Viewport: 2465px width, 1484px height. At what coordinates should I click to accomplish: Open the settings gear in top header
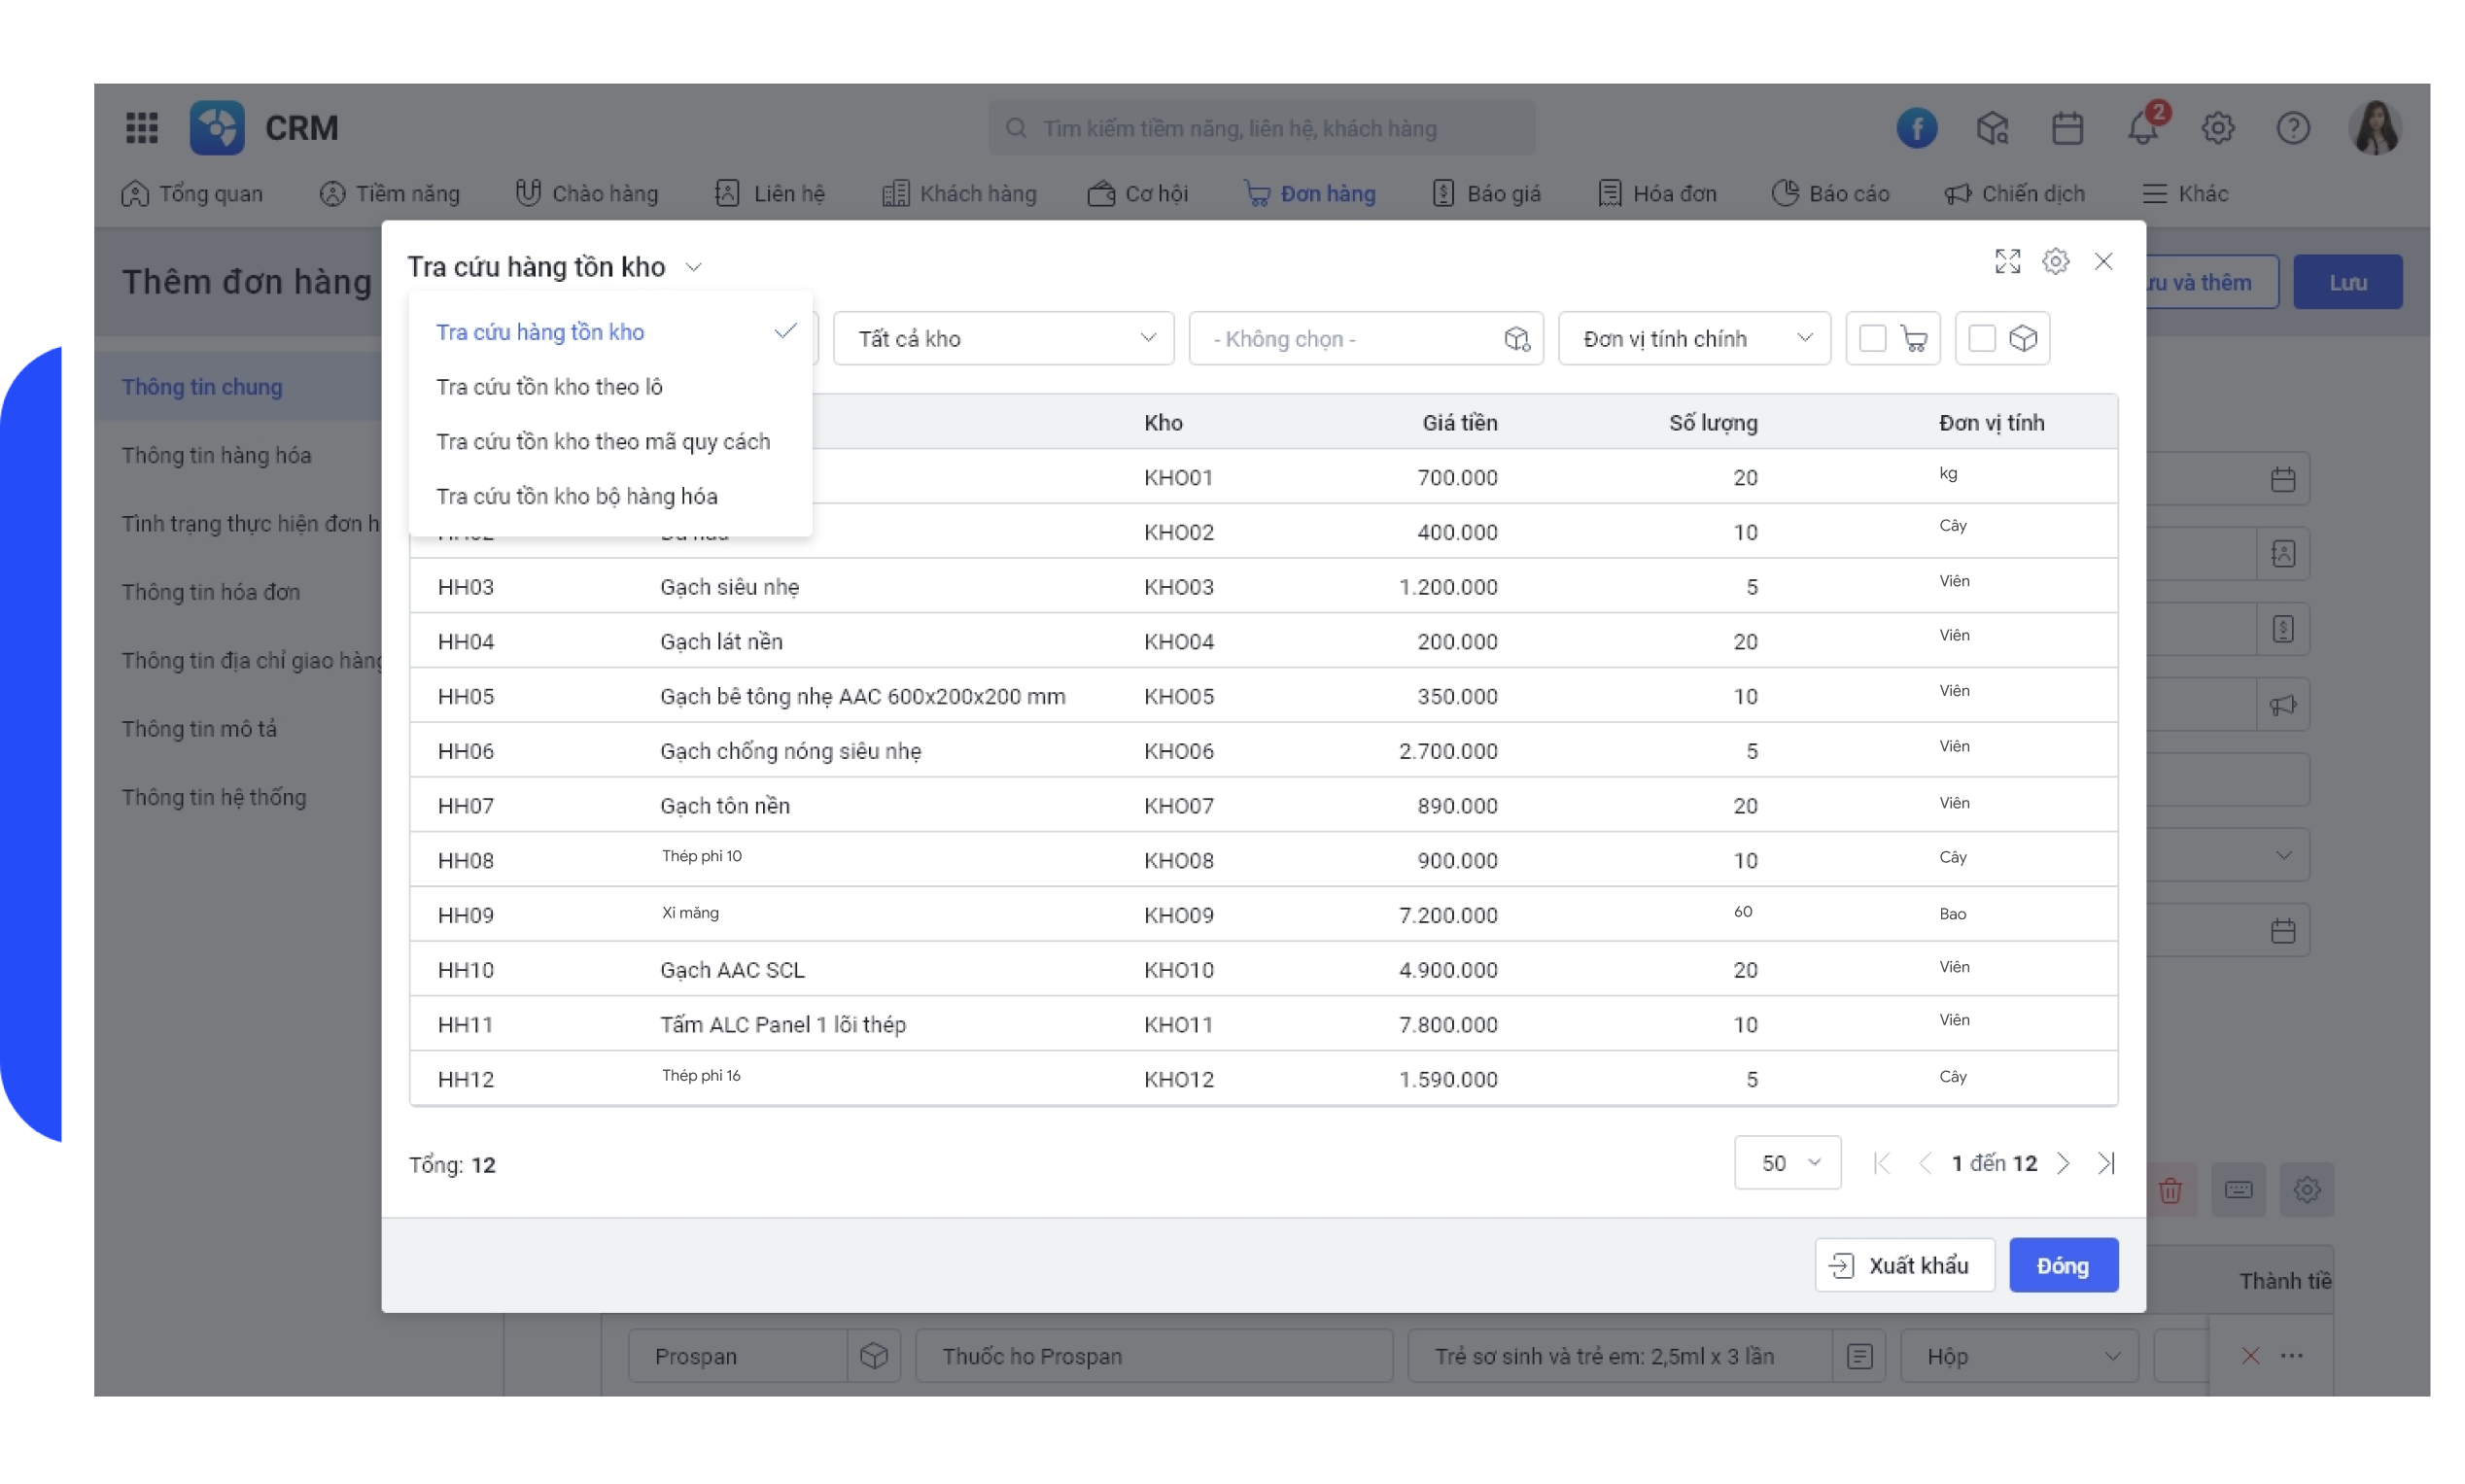tap(2217, 127)
